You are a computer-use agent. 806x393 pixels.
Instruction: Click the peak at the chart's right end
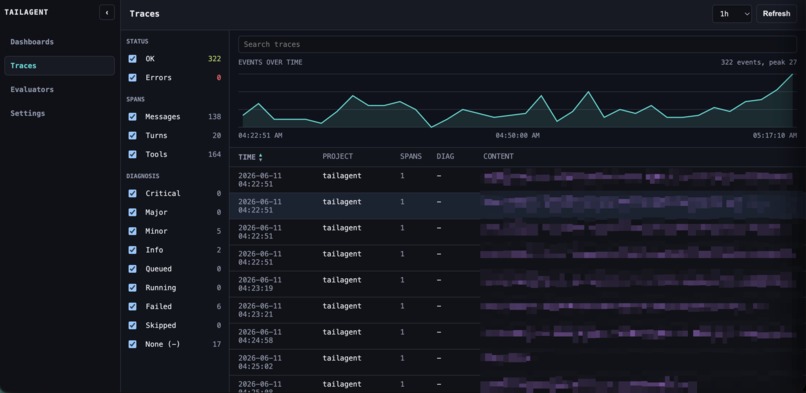[792, 74]
